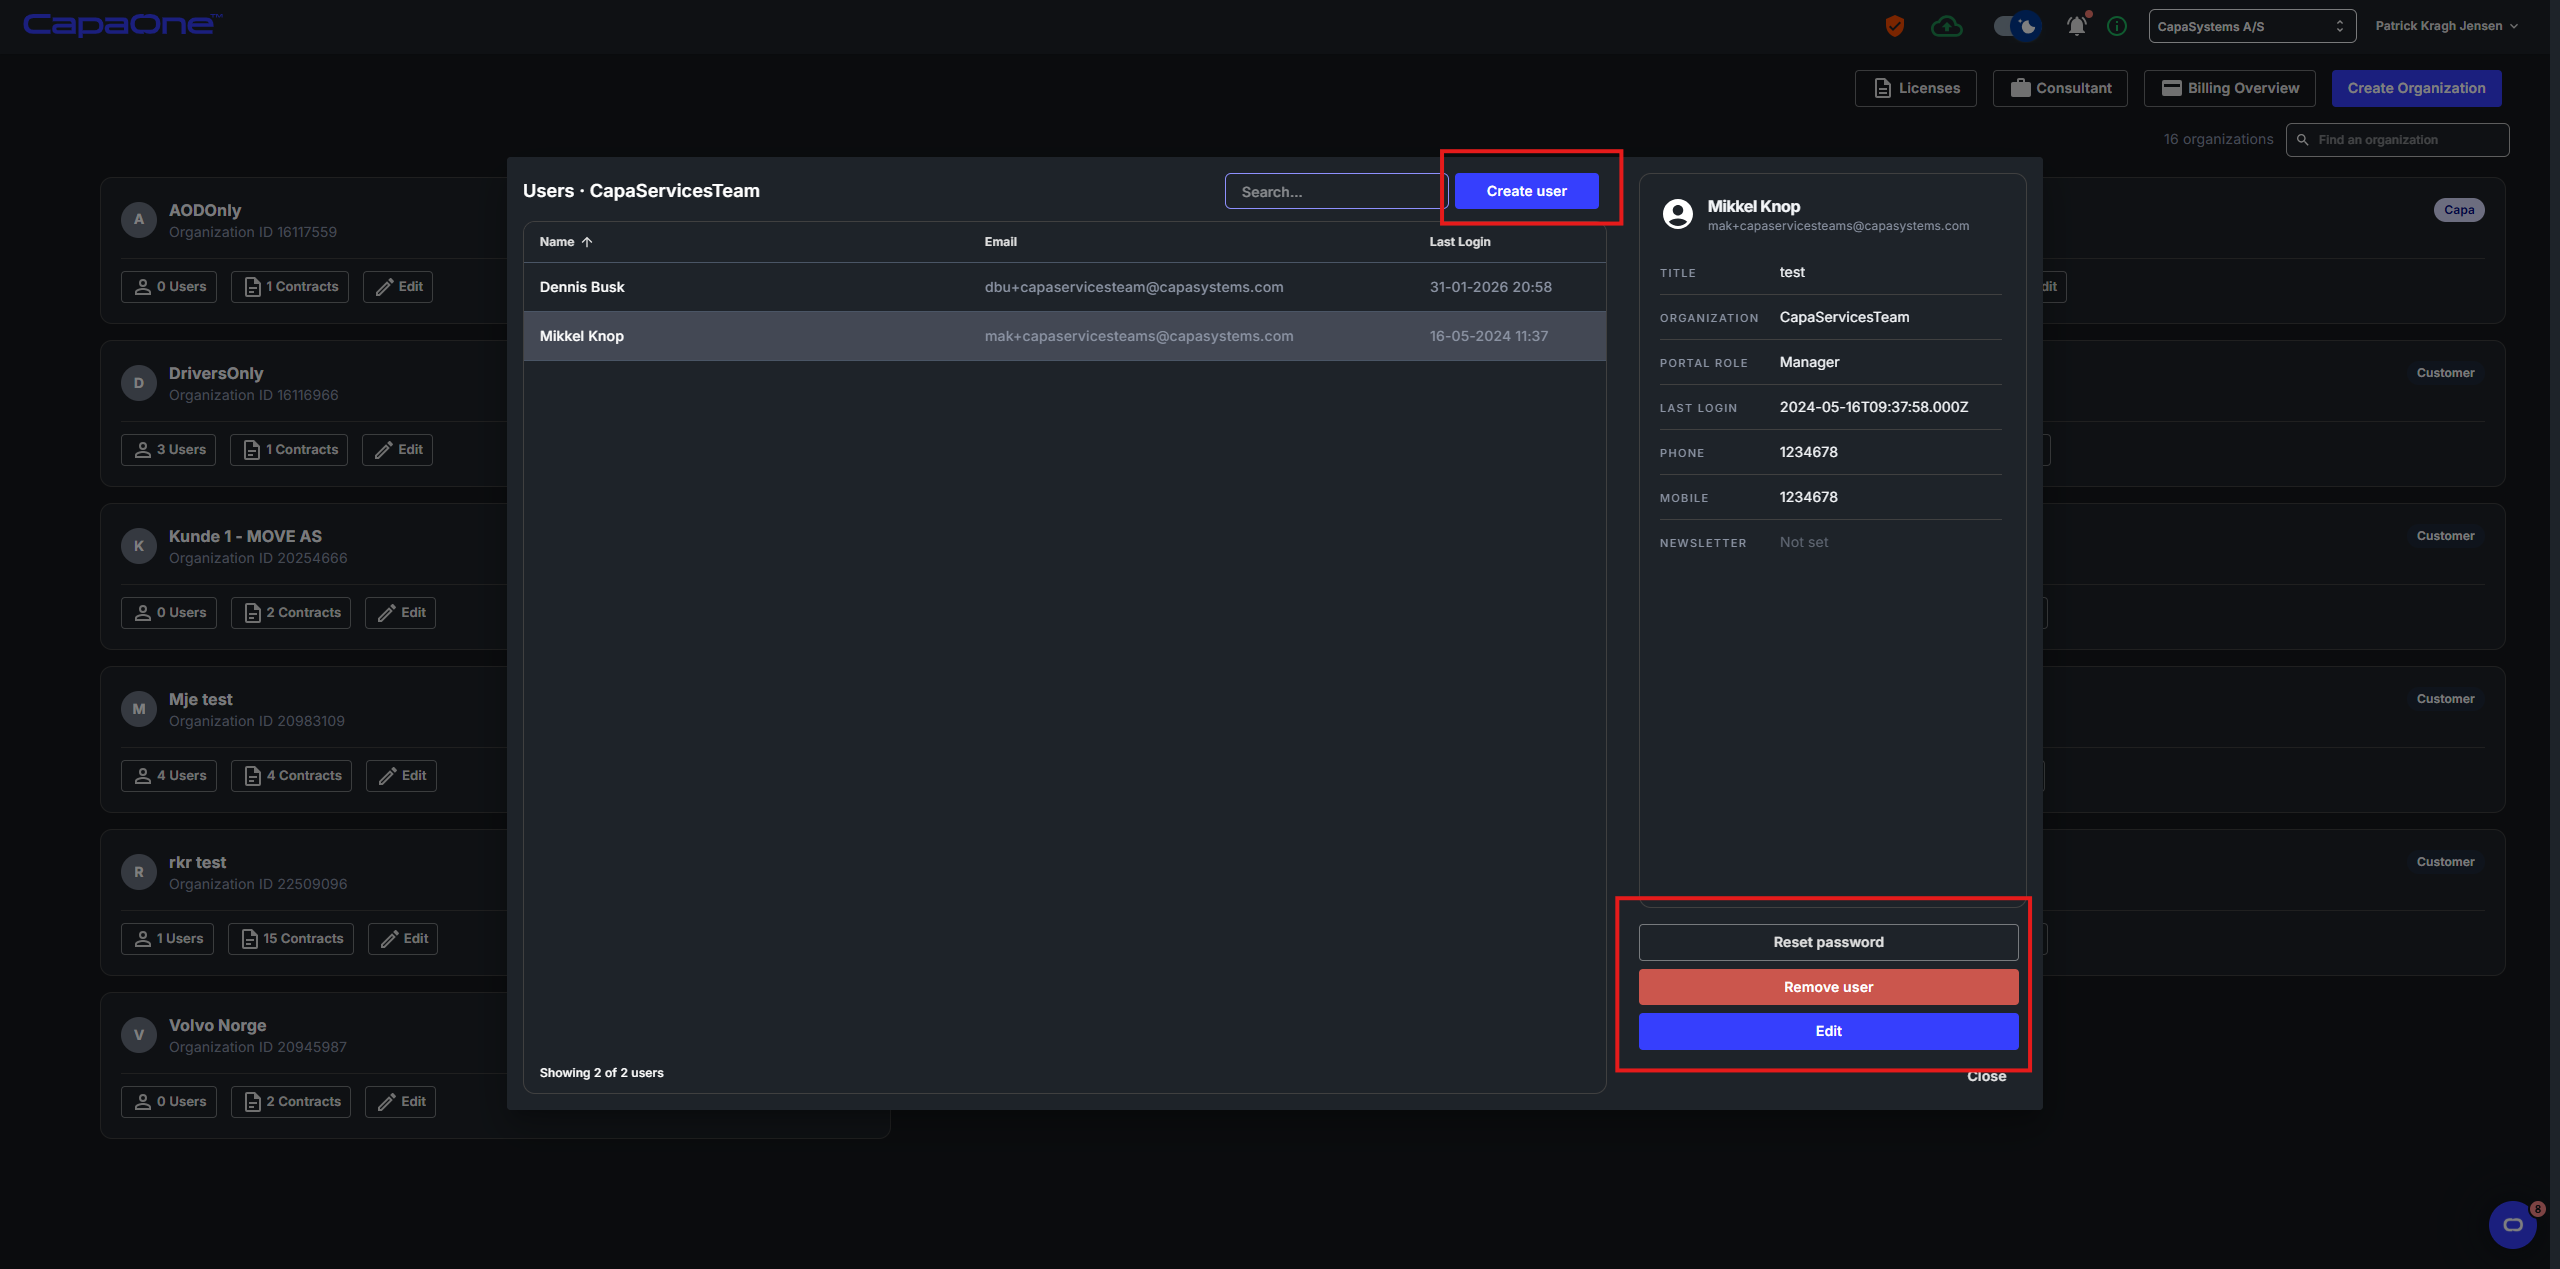
Task: Click the Capa tag badge
Action: point(2459,210)
